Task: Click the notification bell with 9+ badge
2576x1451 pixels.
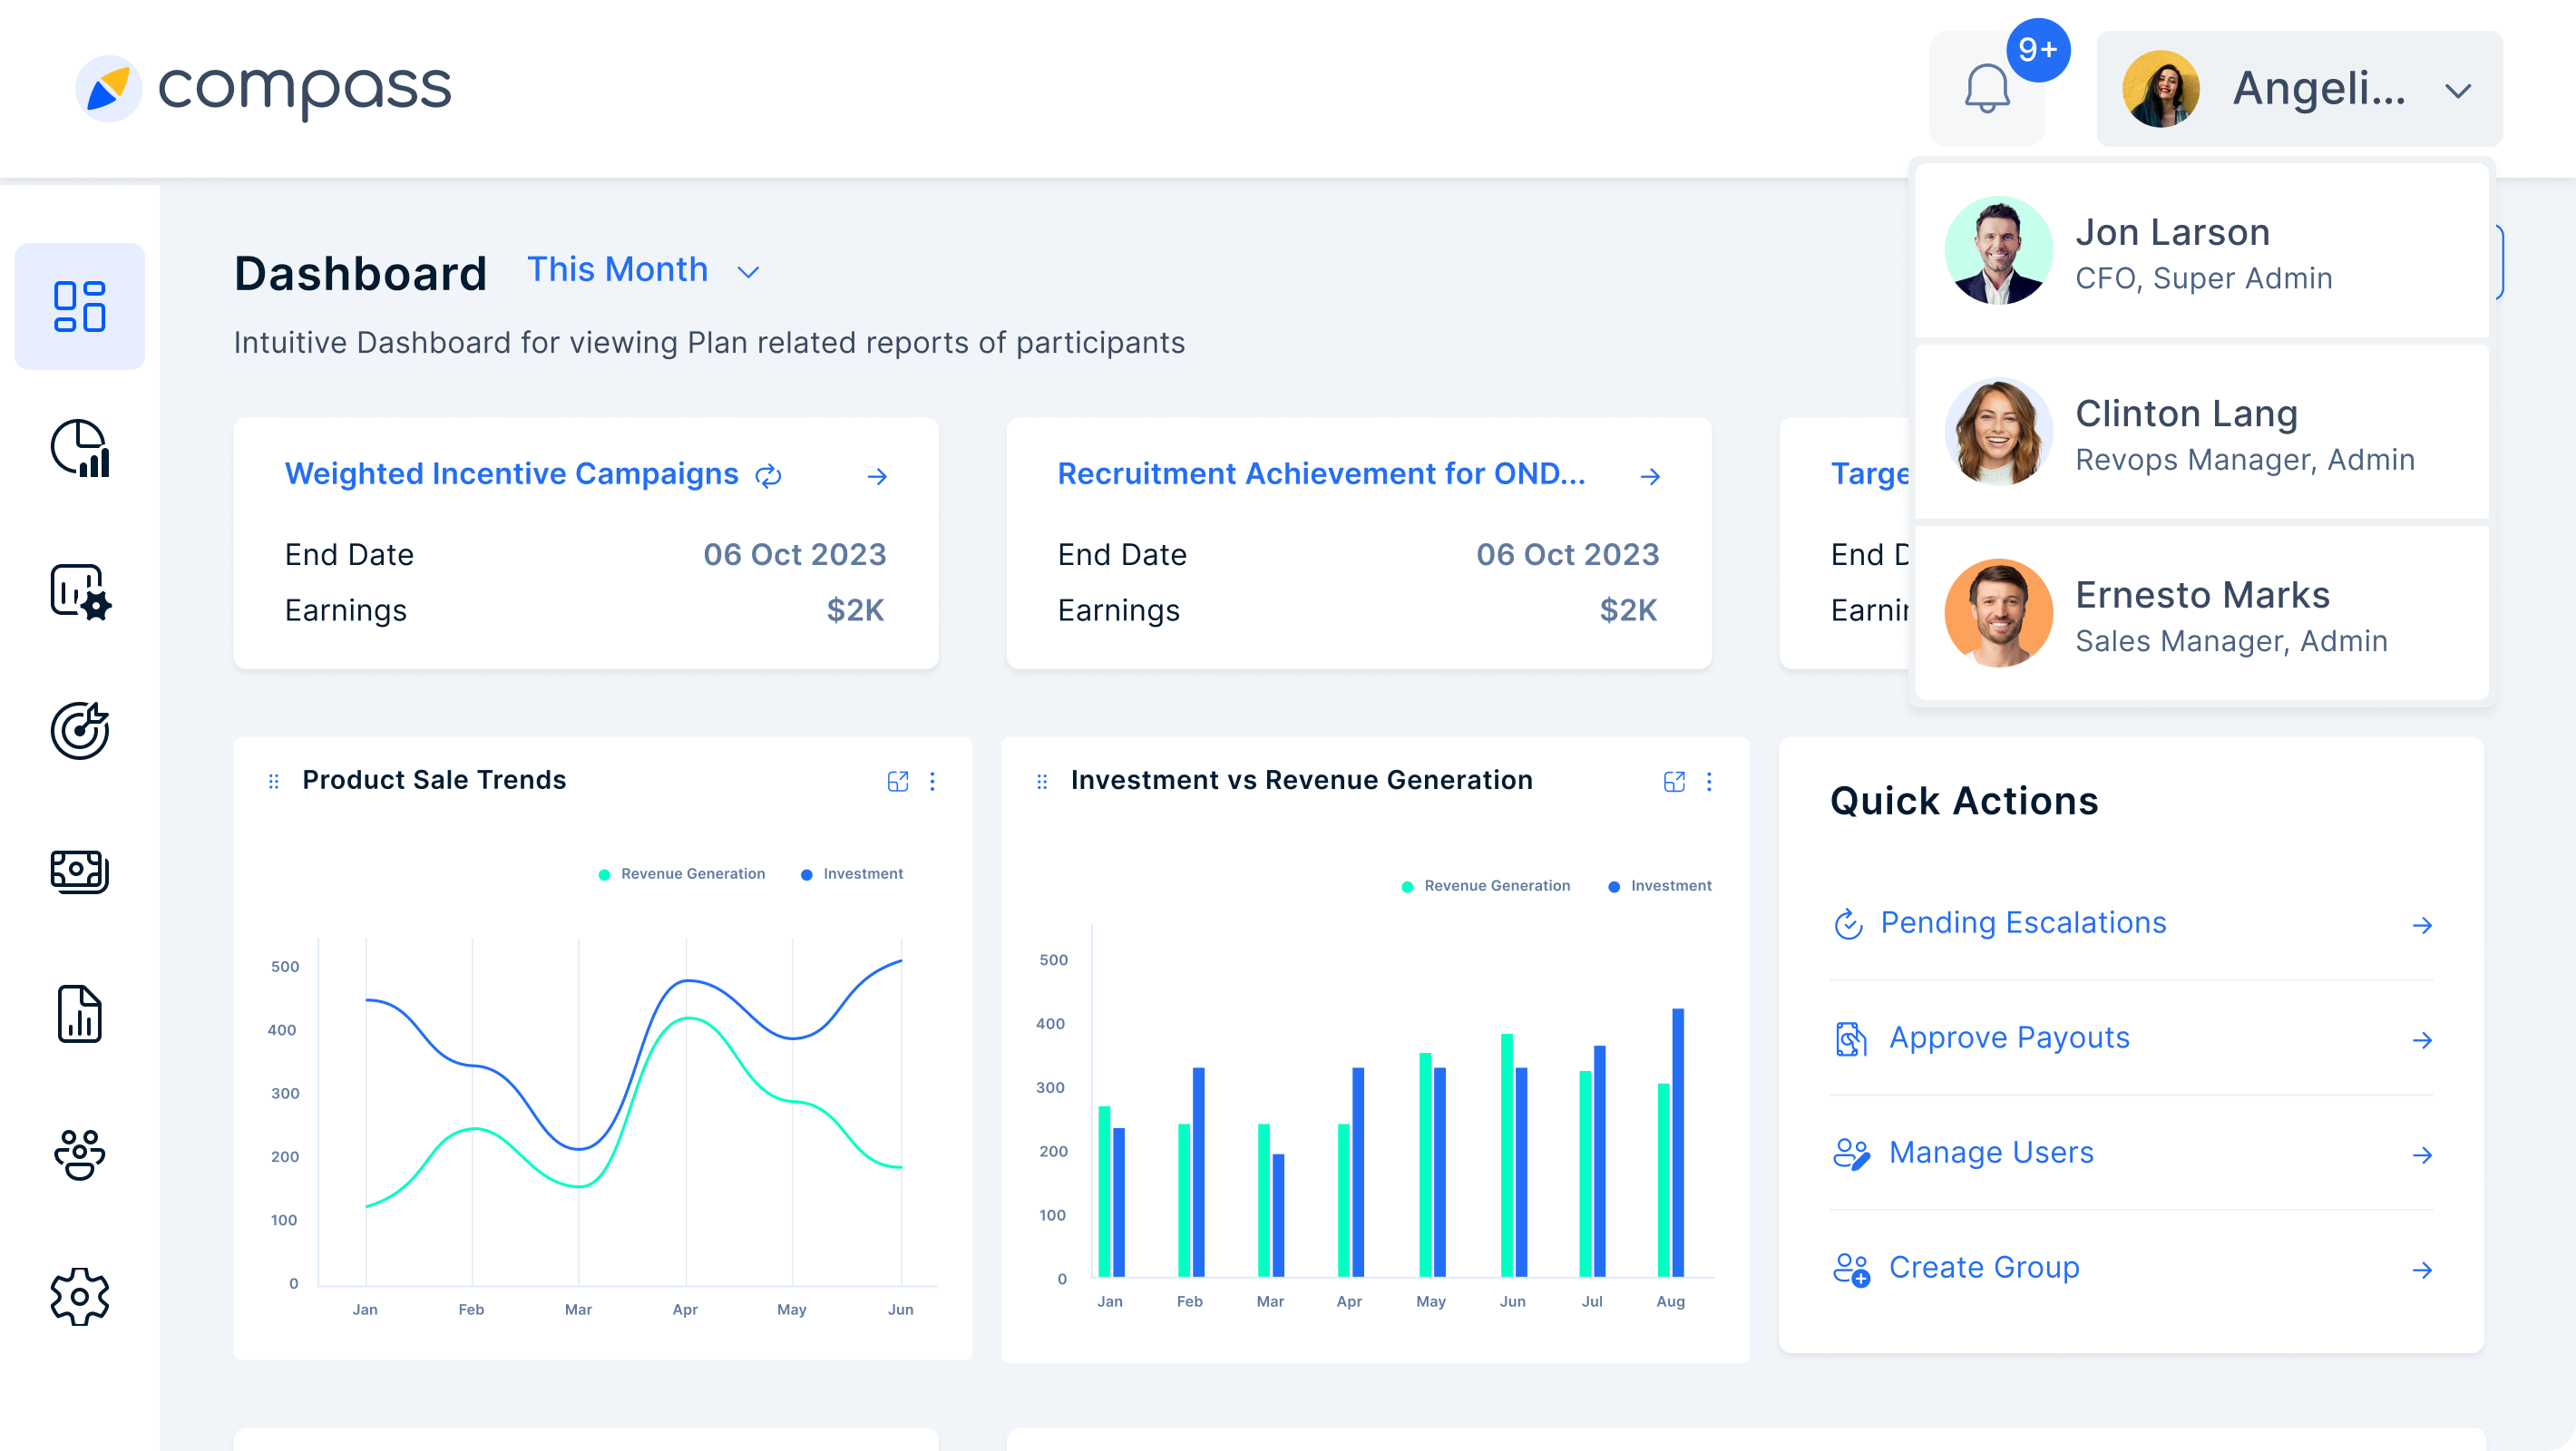Action: tap(1988, 90)
